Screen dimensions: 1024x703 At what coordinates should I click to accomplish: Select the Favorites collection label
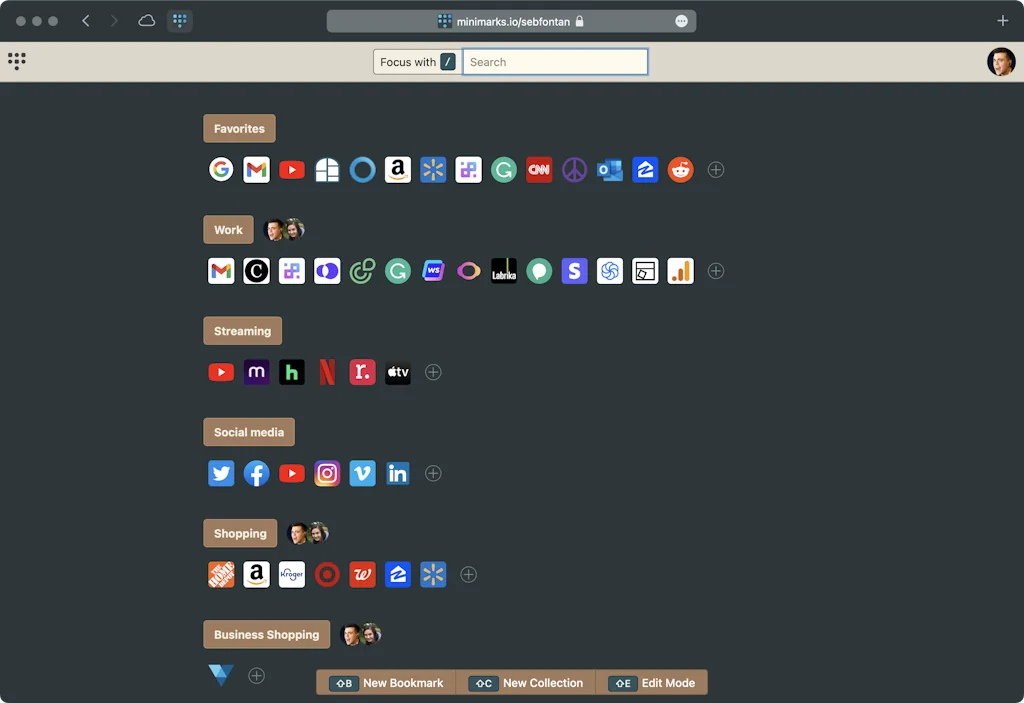tap(240, 129)
